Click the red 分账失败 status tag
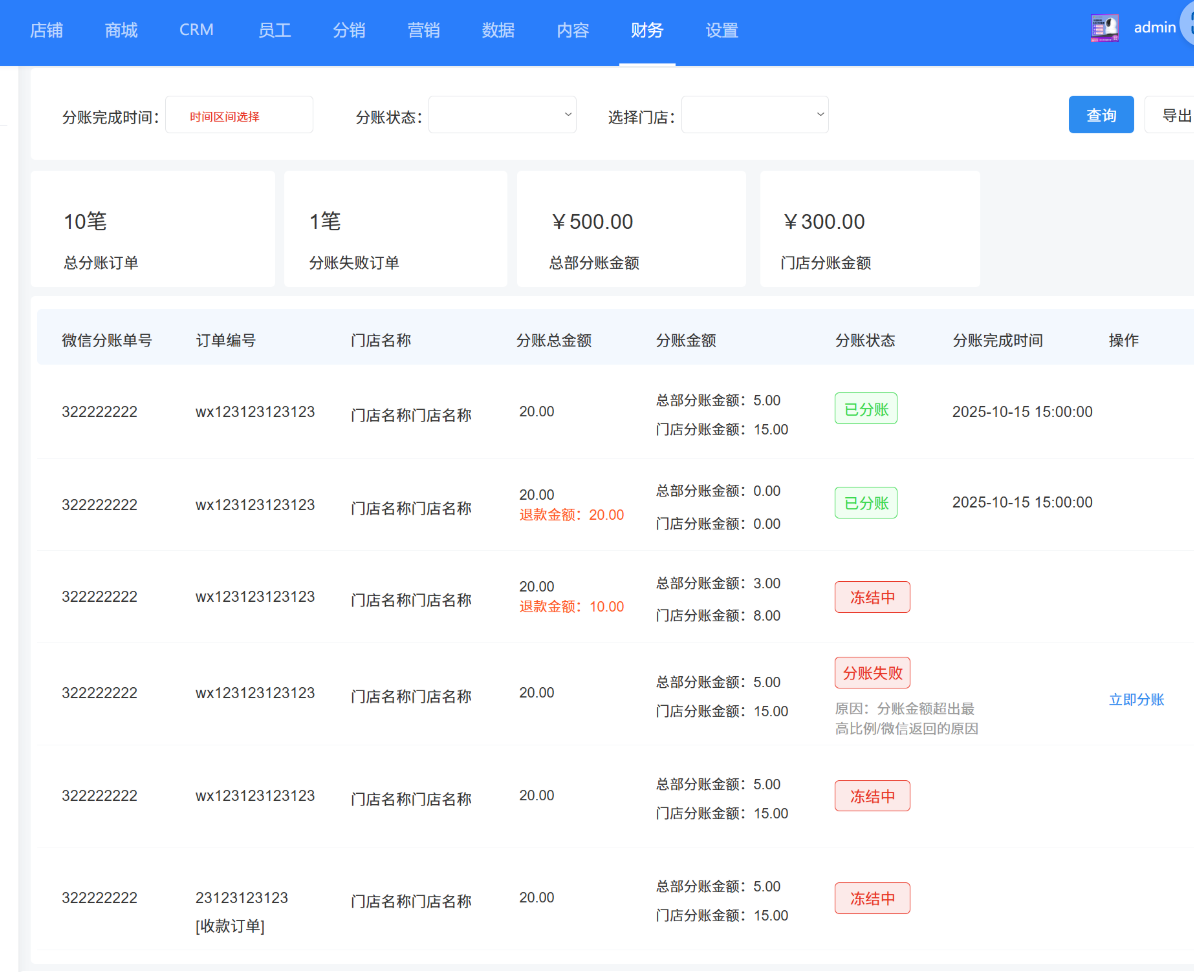 pyautogui.click(x=872, y=673)
